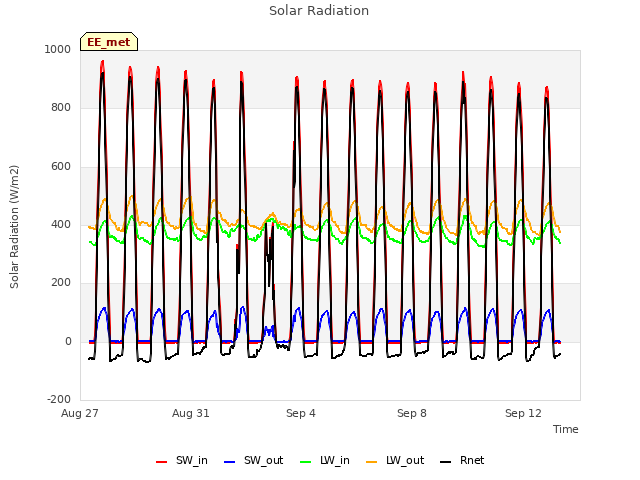
Task: Click the Aug 31 x-axis tick label
Action: pos(191,413)
